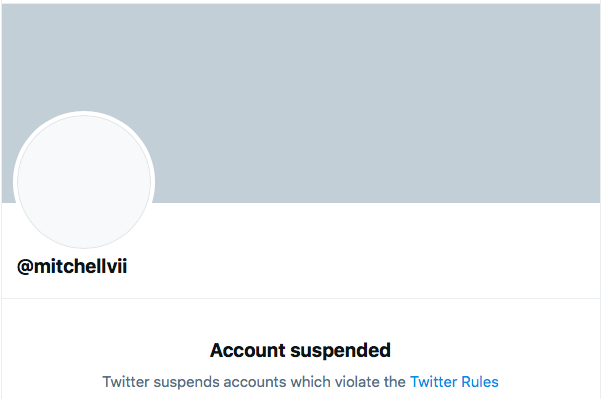The height and width of the screenshot is (399, 608).
Task: Click the Account suspended heading
Action: 300,351
